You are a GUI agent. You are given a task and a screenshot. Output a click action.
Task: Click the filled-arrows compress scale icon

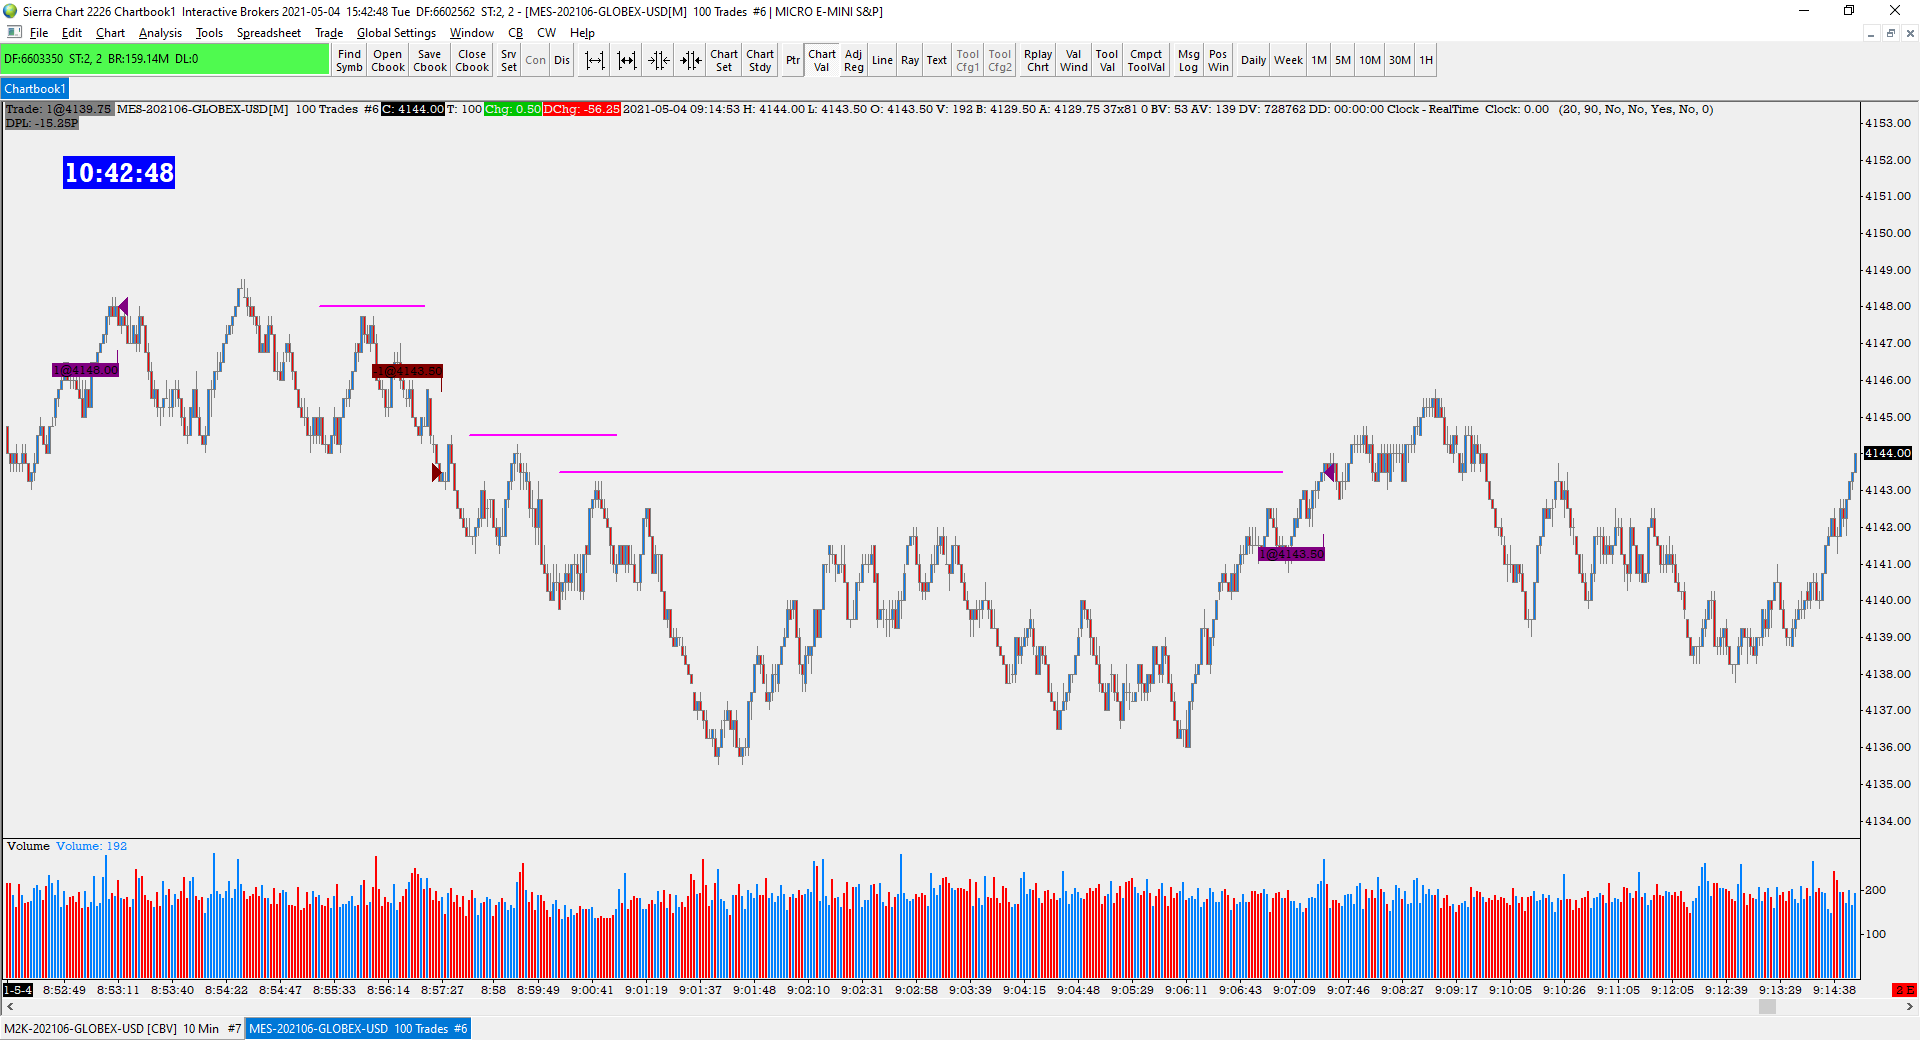(x=691, y=60)
